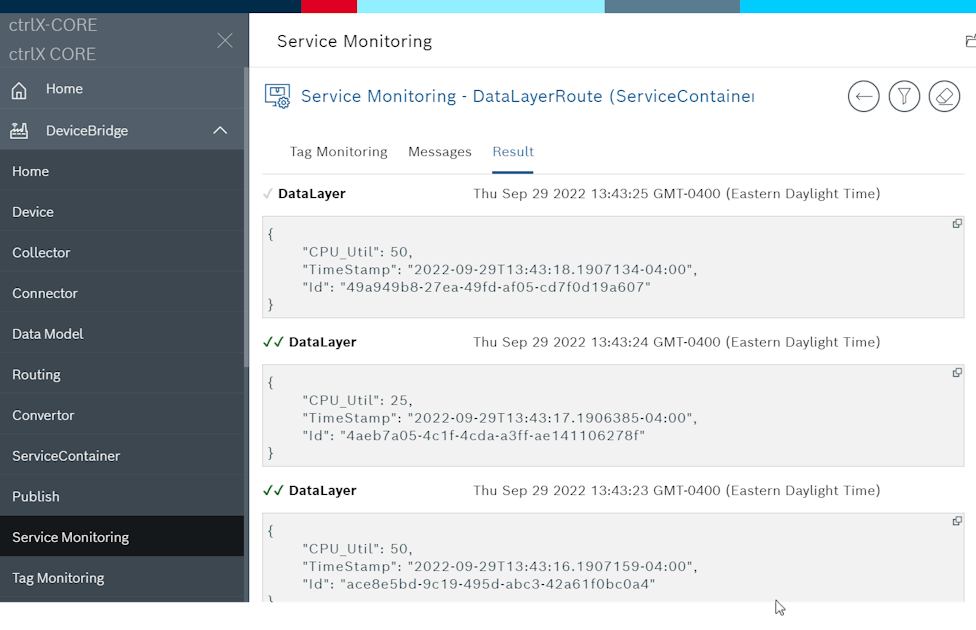Click the back arrow circle button
The image size is (976, 630).
(x=864, y=97)
